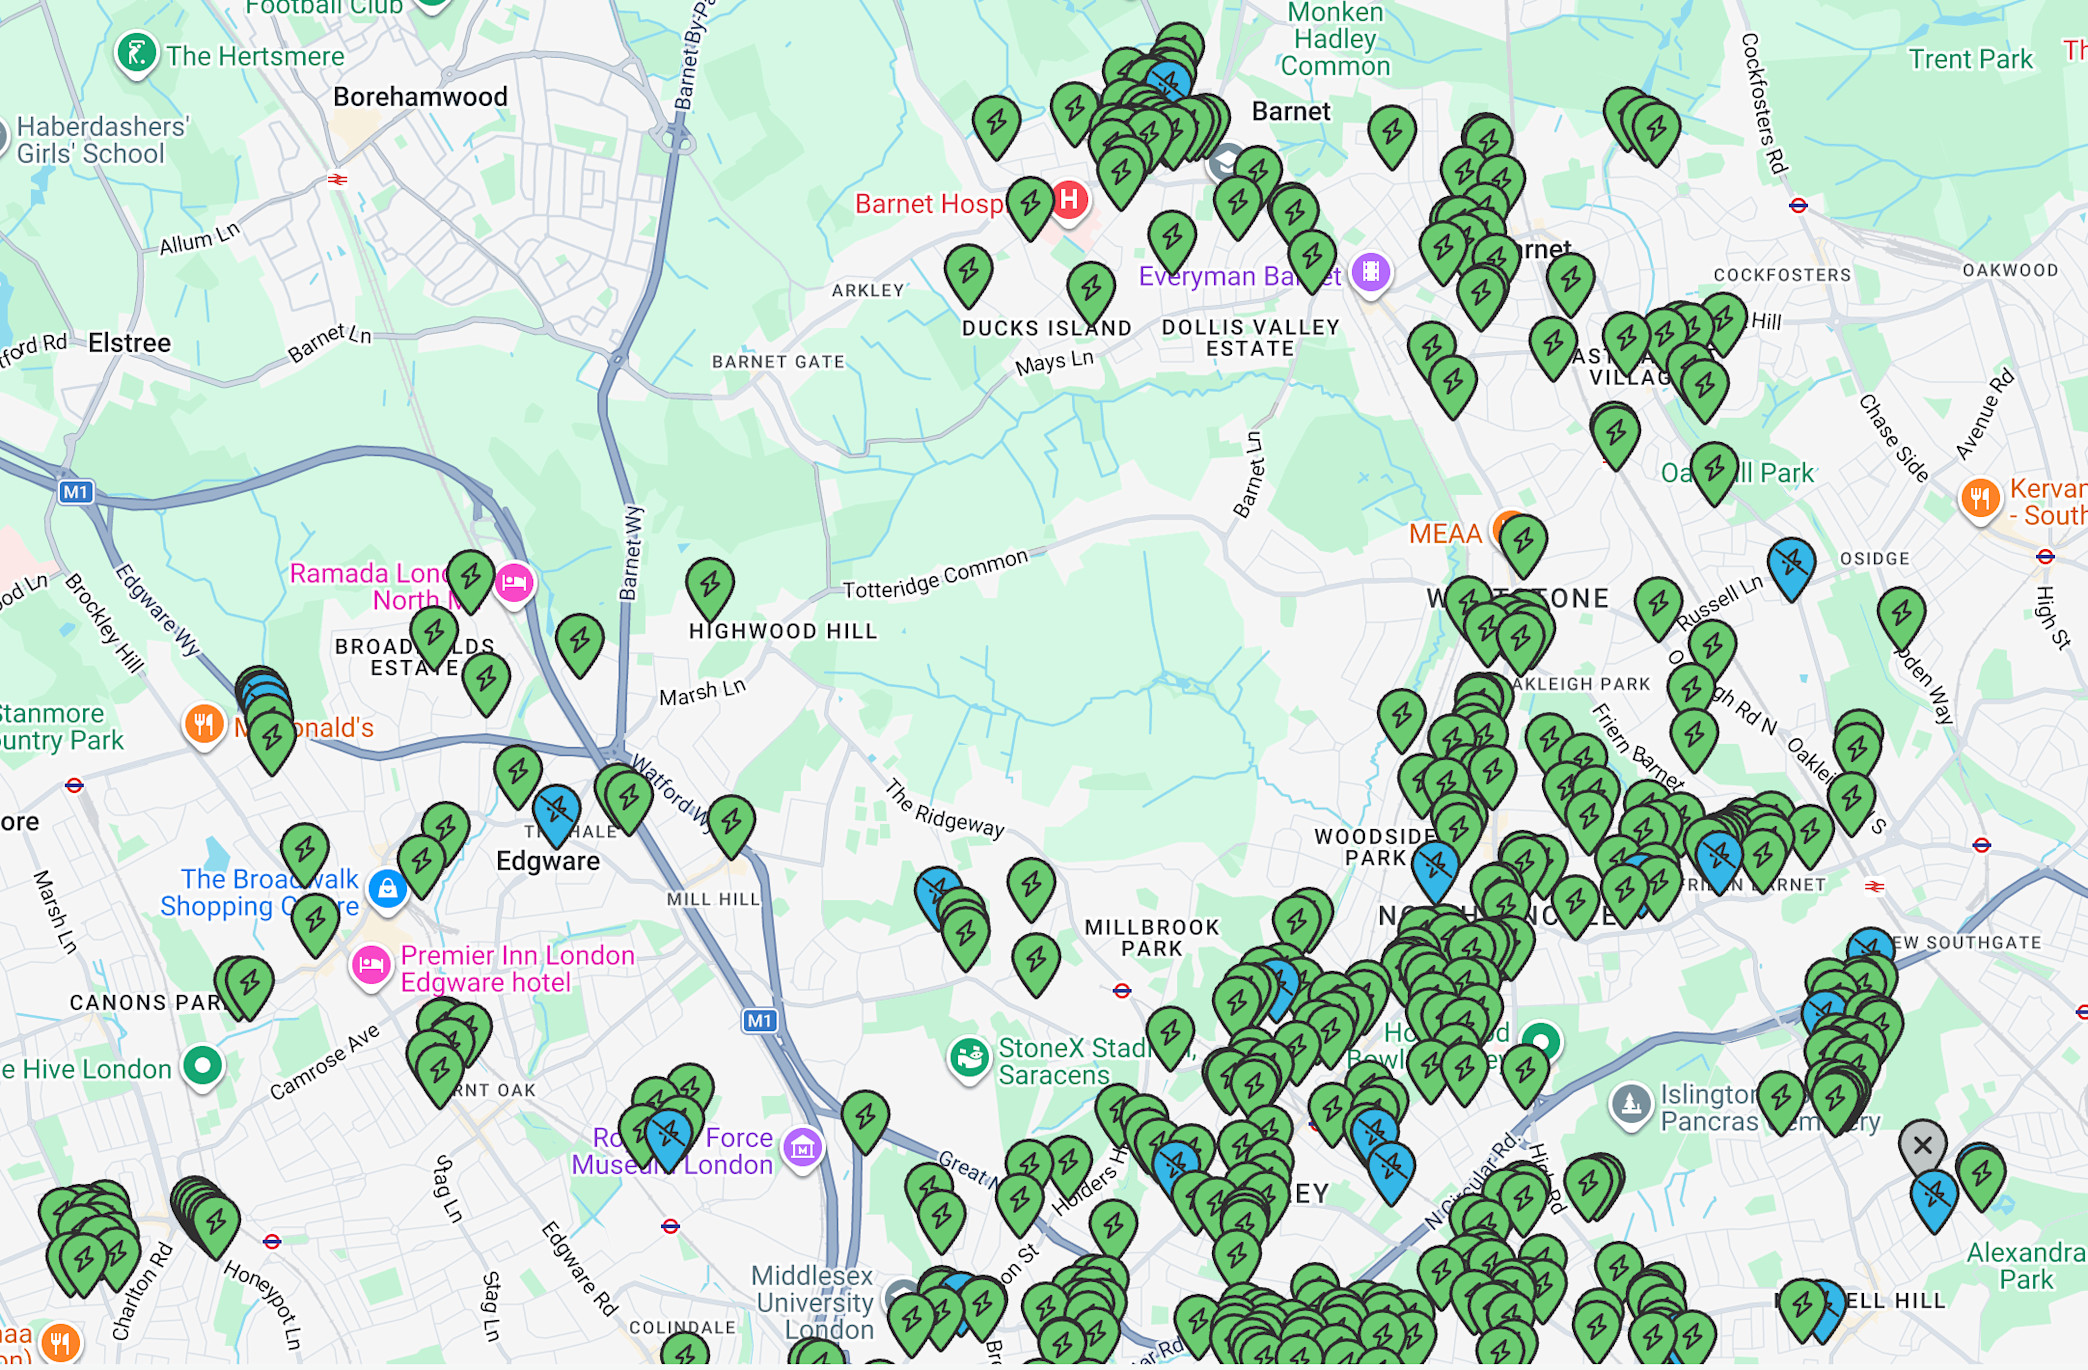The image size is (2088, 1370).
Task: Open the Ramada London pink hotel pin
Action: click(x=514, y=582)
